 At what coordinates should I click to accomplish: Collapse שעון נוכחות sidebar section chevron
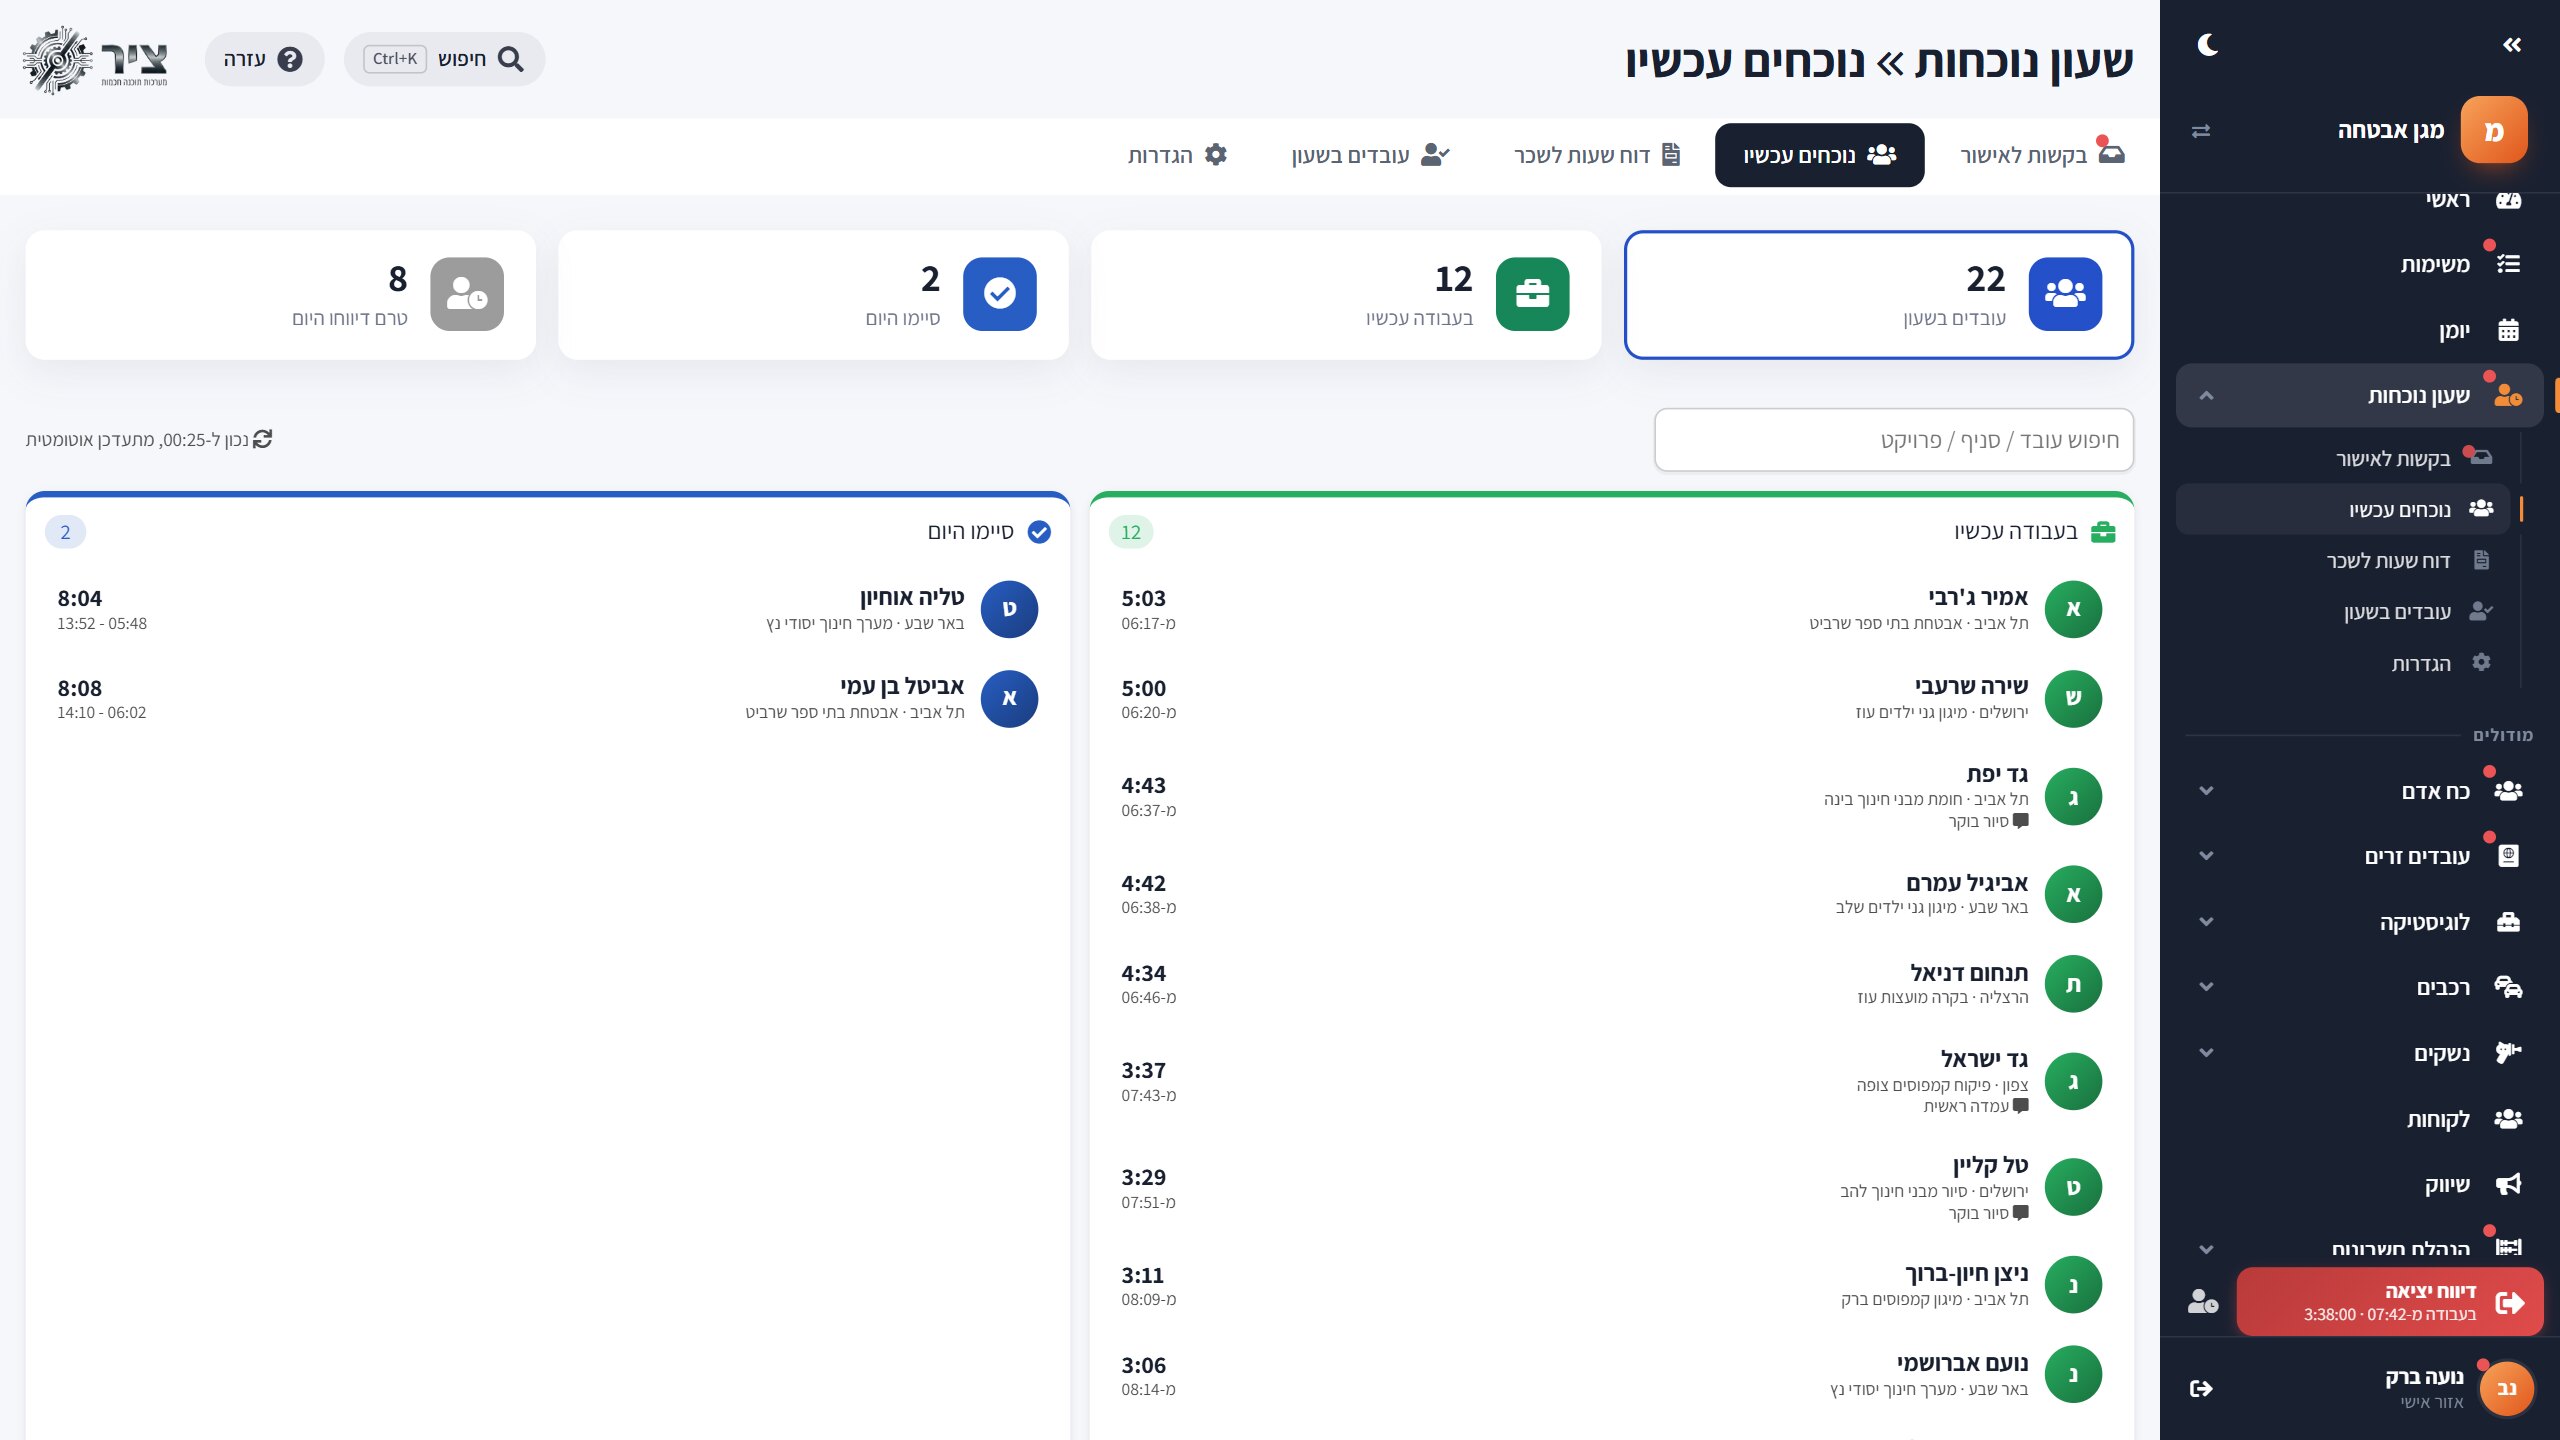click(2206, 396)
